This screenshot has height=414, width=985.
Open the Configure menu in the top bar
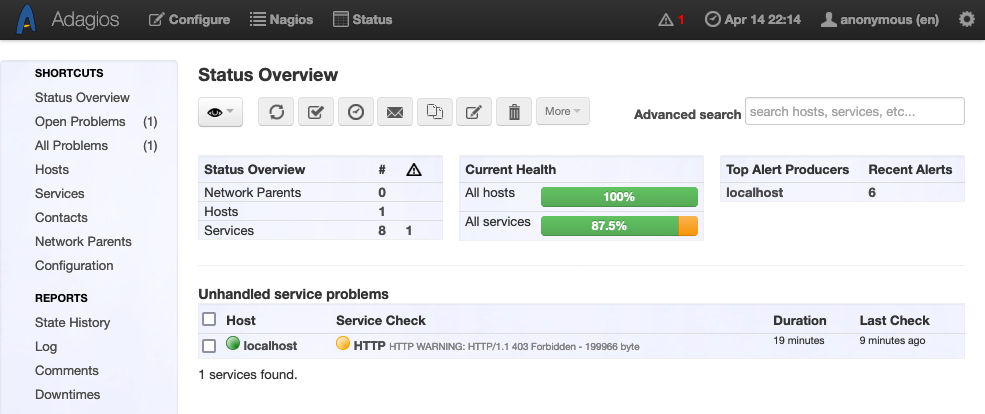point(189,20)
